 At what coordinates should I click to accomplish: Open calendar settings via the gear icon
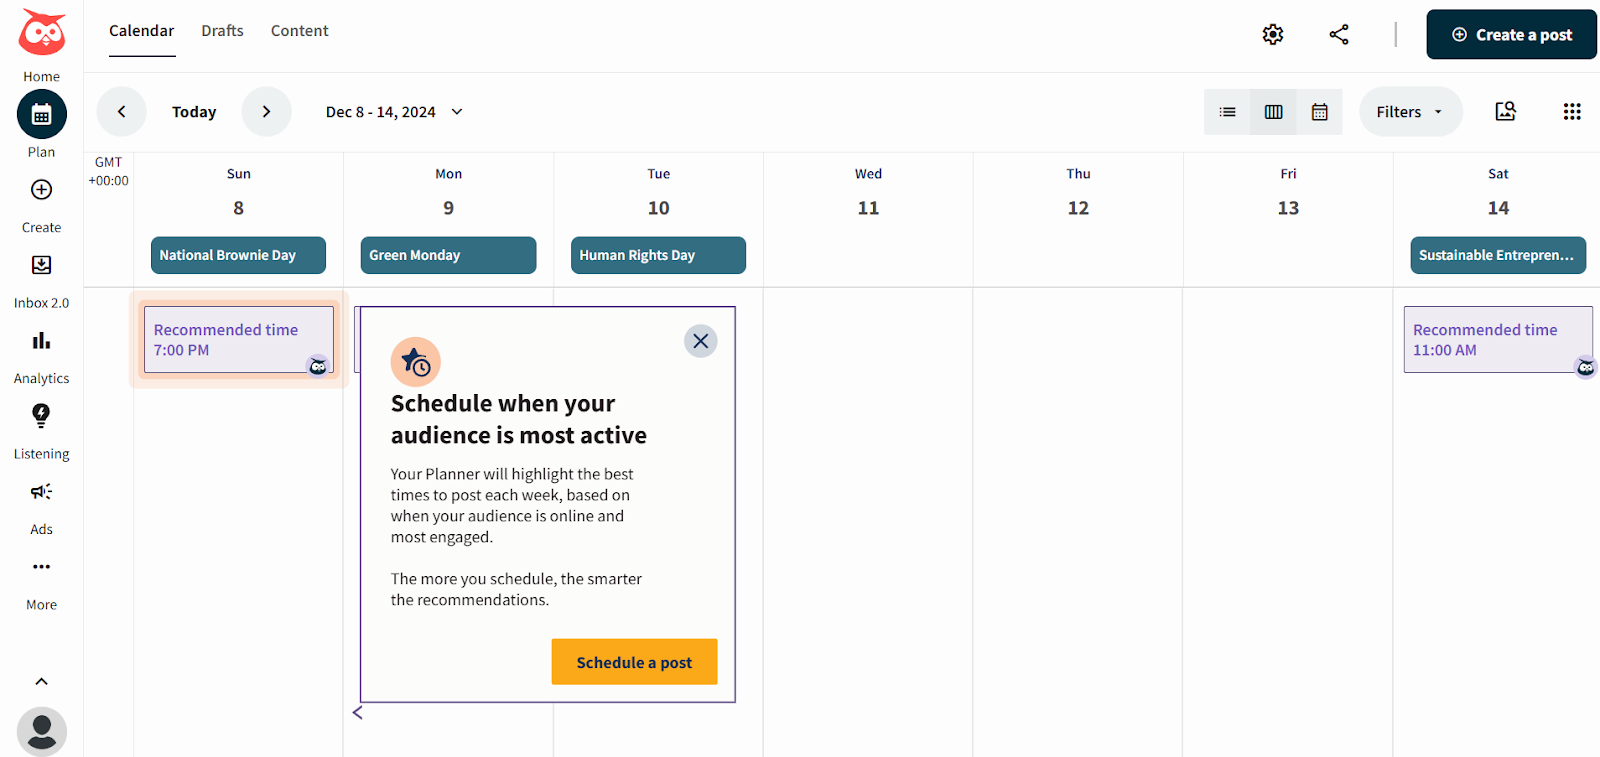coord(1273,33)
